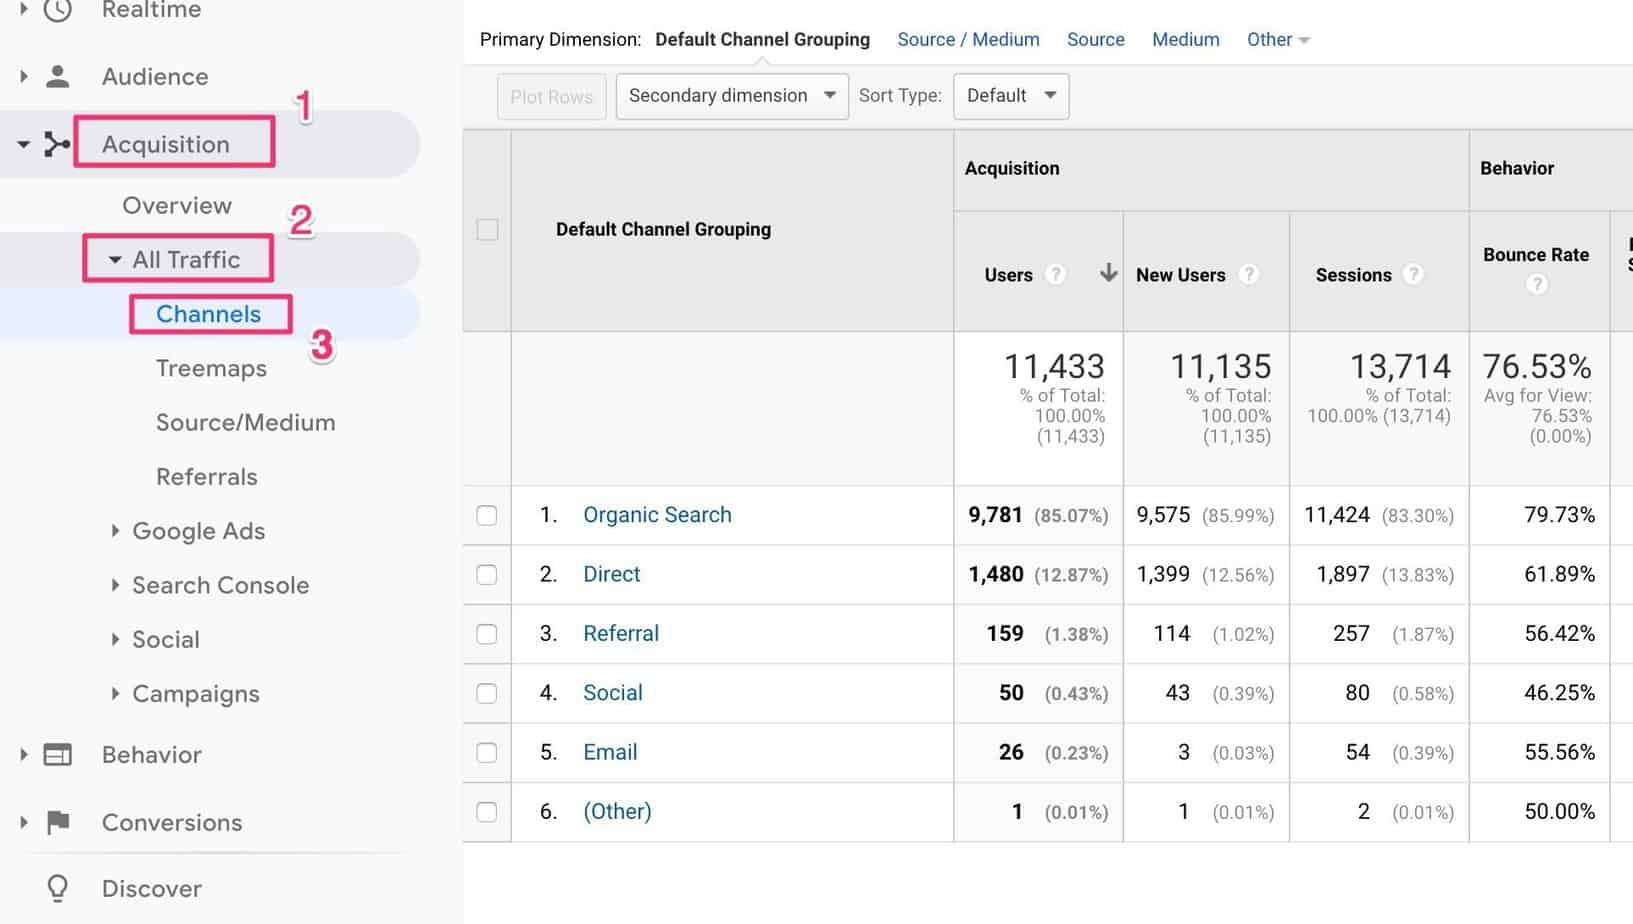Open the Secondary dimension dropdown
Image resolution: width=1633 pixels, height=924 pixels.
tap(731, 96)
